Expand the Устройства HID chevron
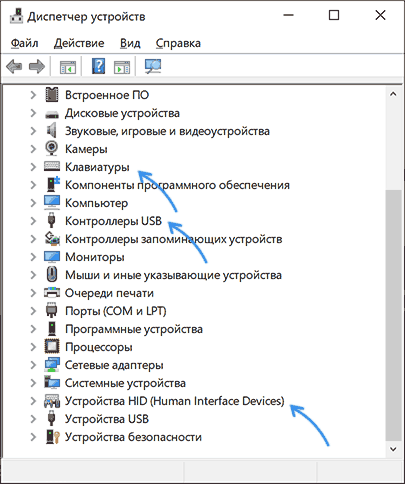The image size is (405, 484). pos(33,401)
